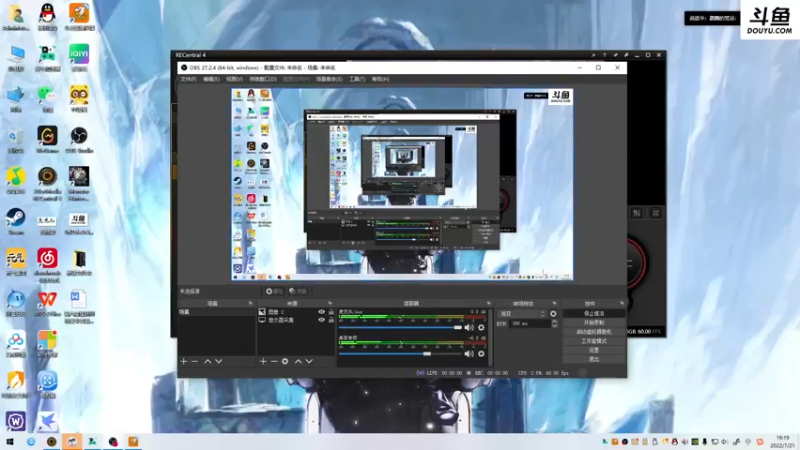Click the audio mixer vertical scrollbar
The width and height of the screenshot is (800, 450).
tap(491, 337)
